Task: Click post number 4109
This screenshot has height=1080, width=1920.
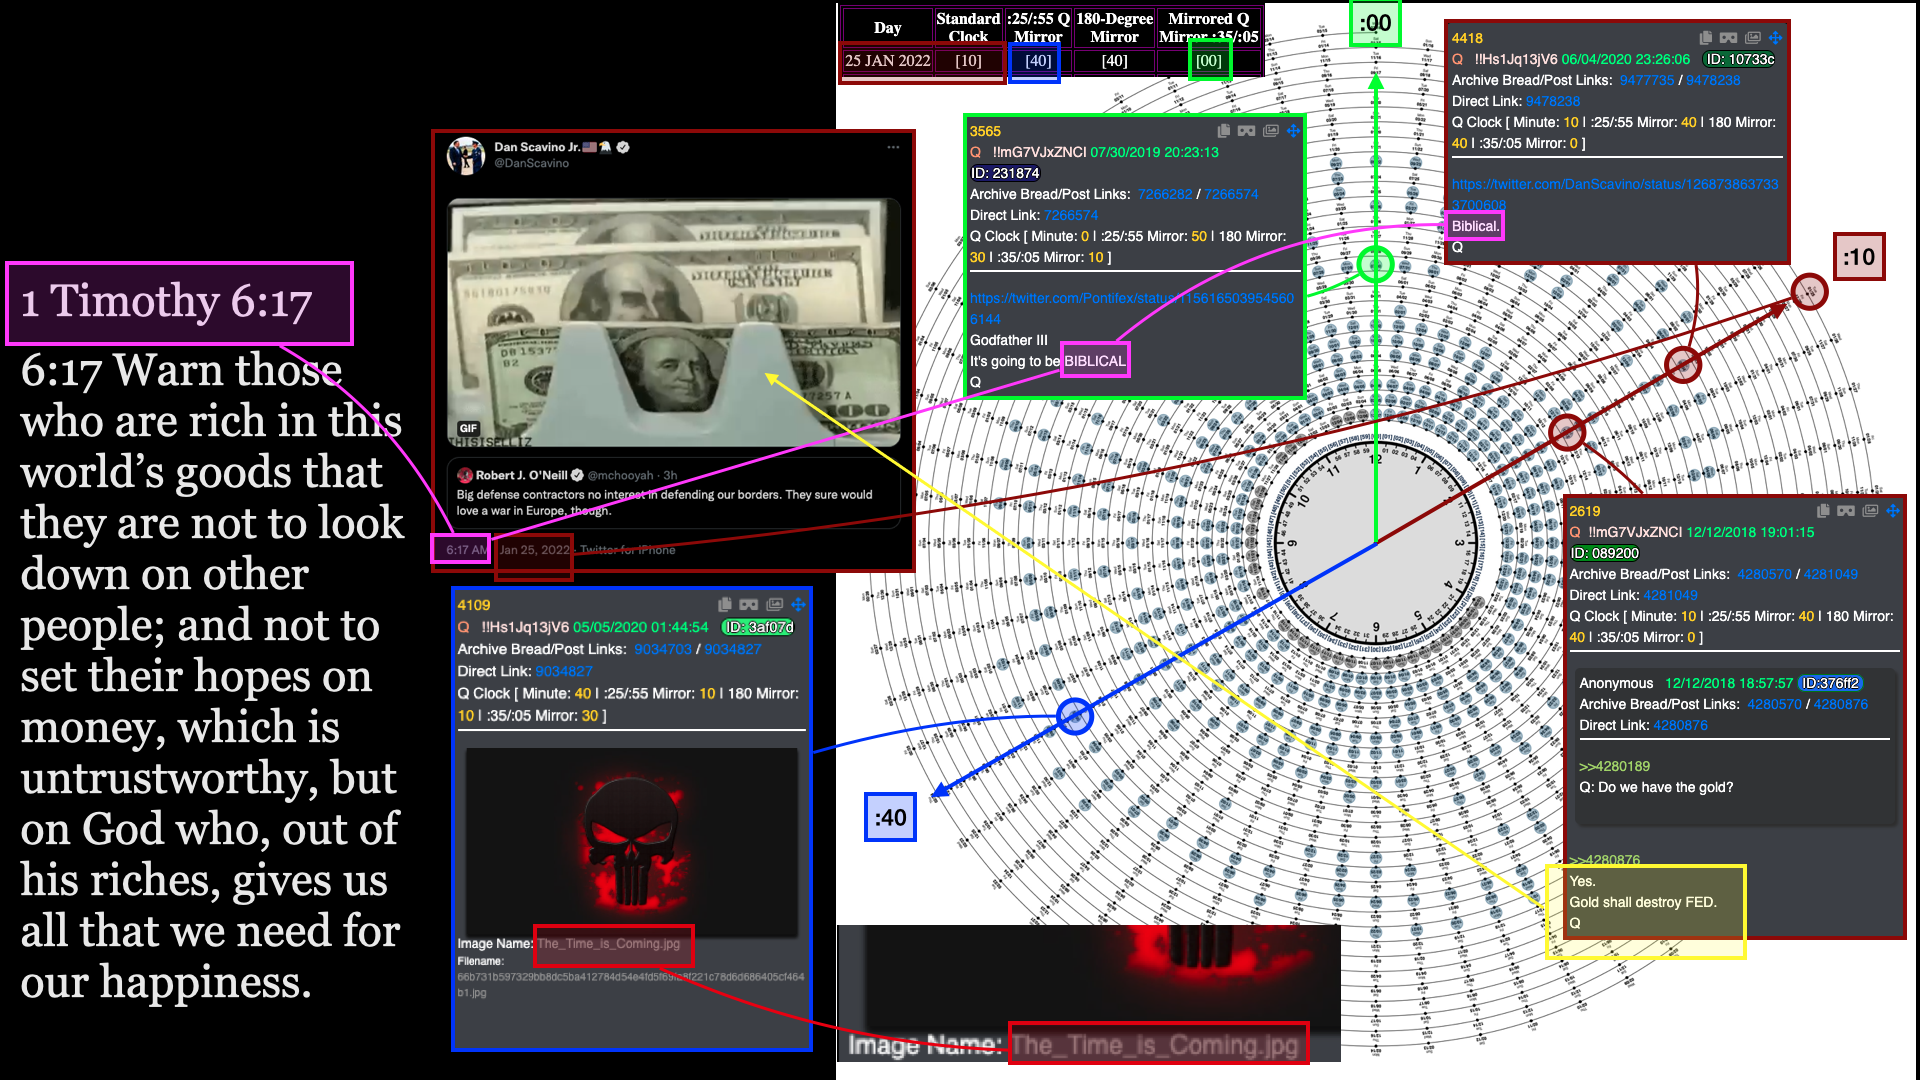Action: click(x=474, y=605)
